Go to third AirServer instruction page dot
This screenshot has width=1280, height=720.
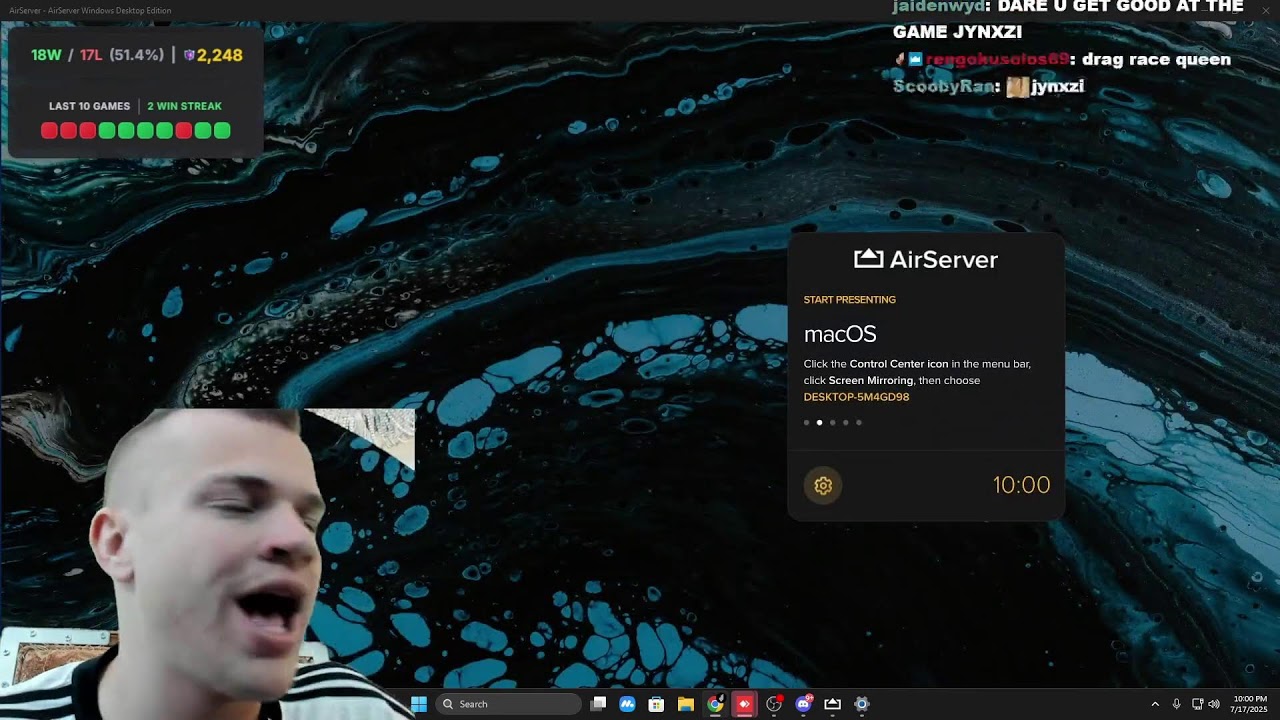(833, 423)
